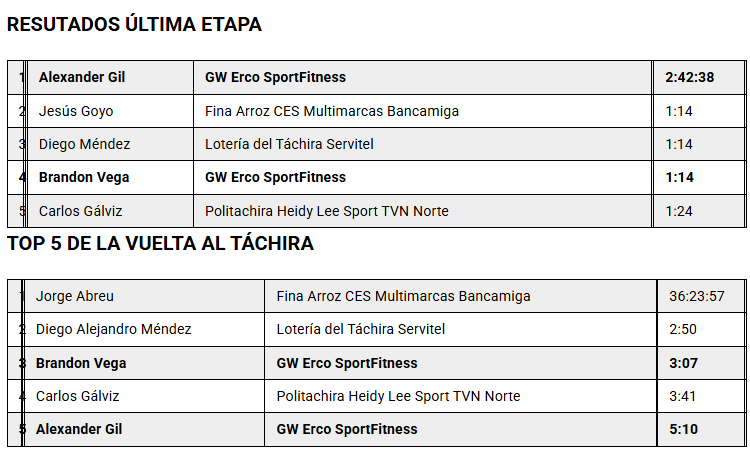Click the stage winner time 2:42:38
This screenshot has height=449, width=750.
(x=689, y=77)
